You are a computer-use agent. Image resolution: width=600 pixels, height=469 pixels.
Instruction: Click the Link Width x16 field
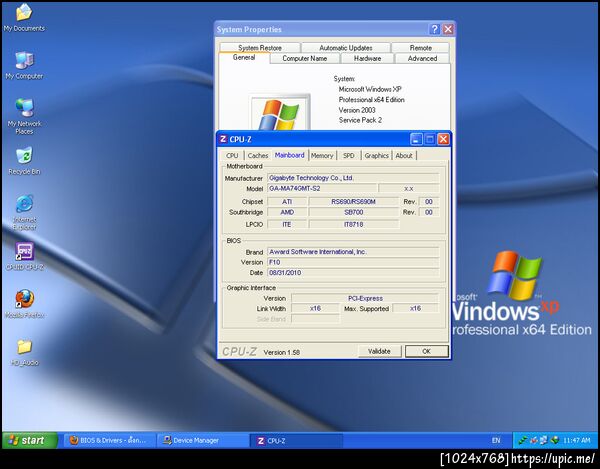point(315,308)
